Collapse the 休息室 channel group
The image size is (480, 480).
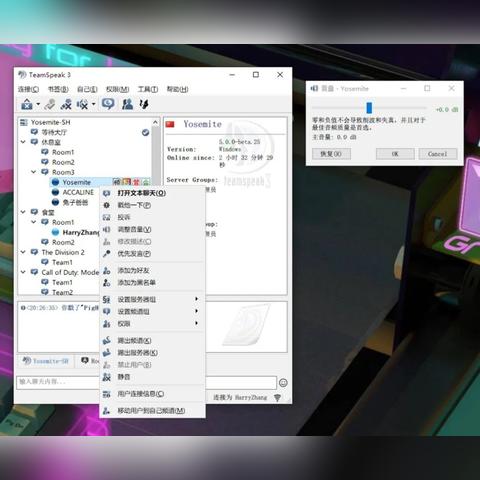[x=23, y=142]
